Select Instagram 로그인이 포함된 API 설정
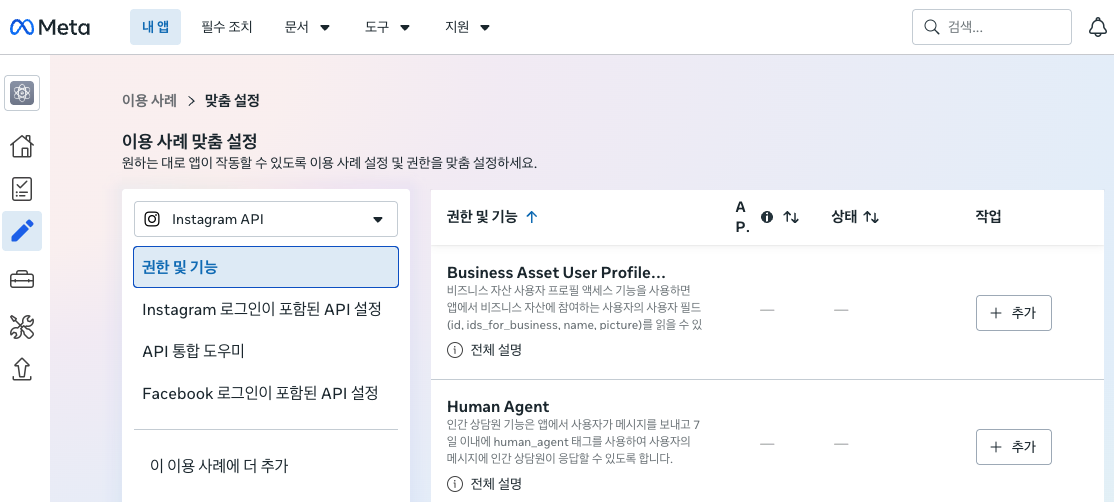The height and width of the screenshot is (502, 1114). 262,310
